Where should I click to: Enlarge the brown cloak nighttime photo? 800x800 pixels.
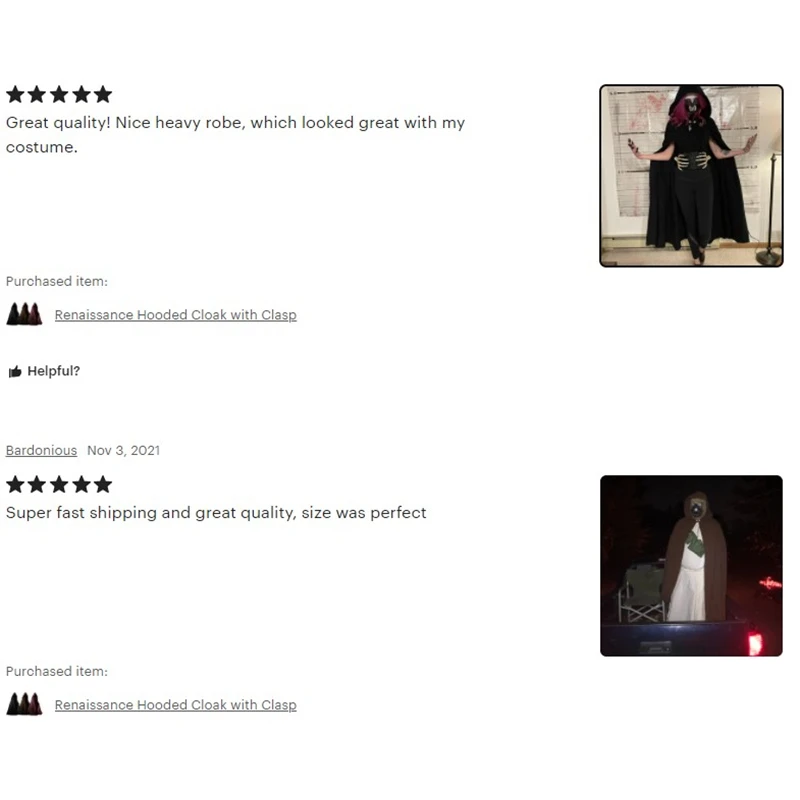[x=691, y=566]
